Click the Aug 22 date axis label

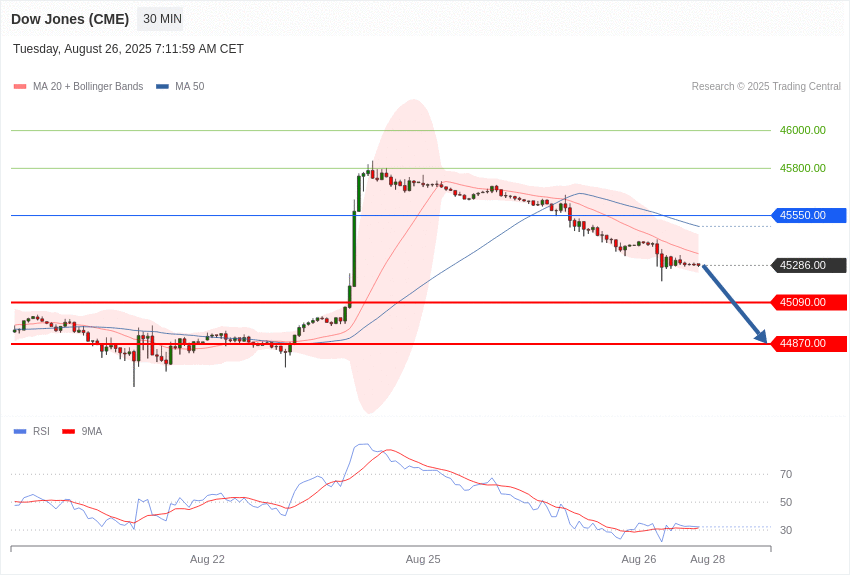pos(207,559)
